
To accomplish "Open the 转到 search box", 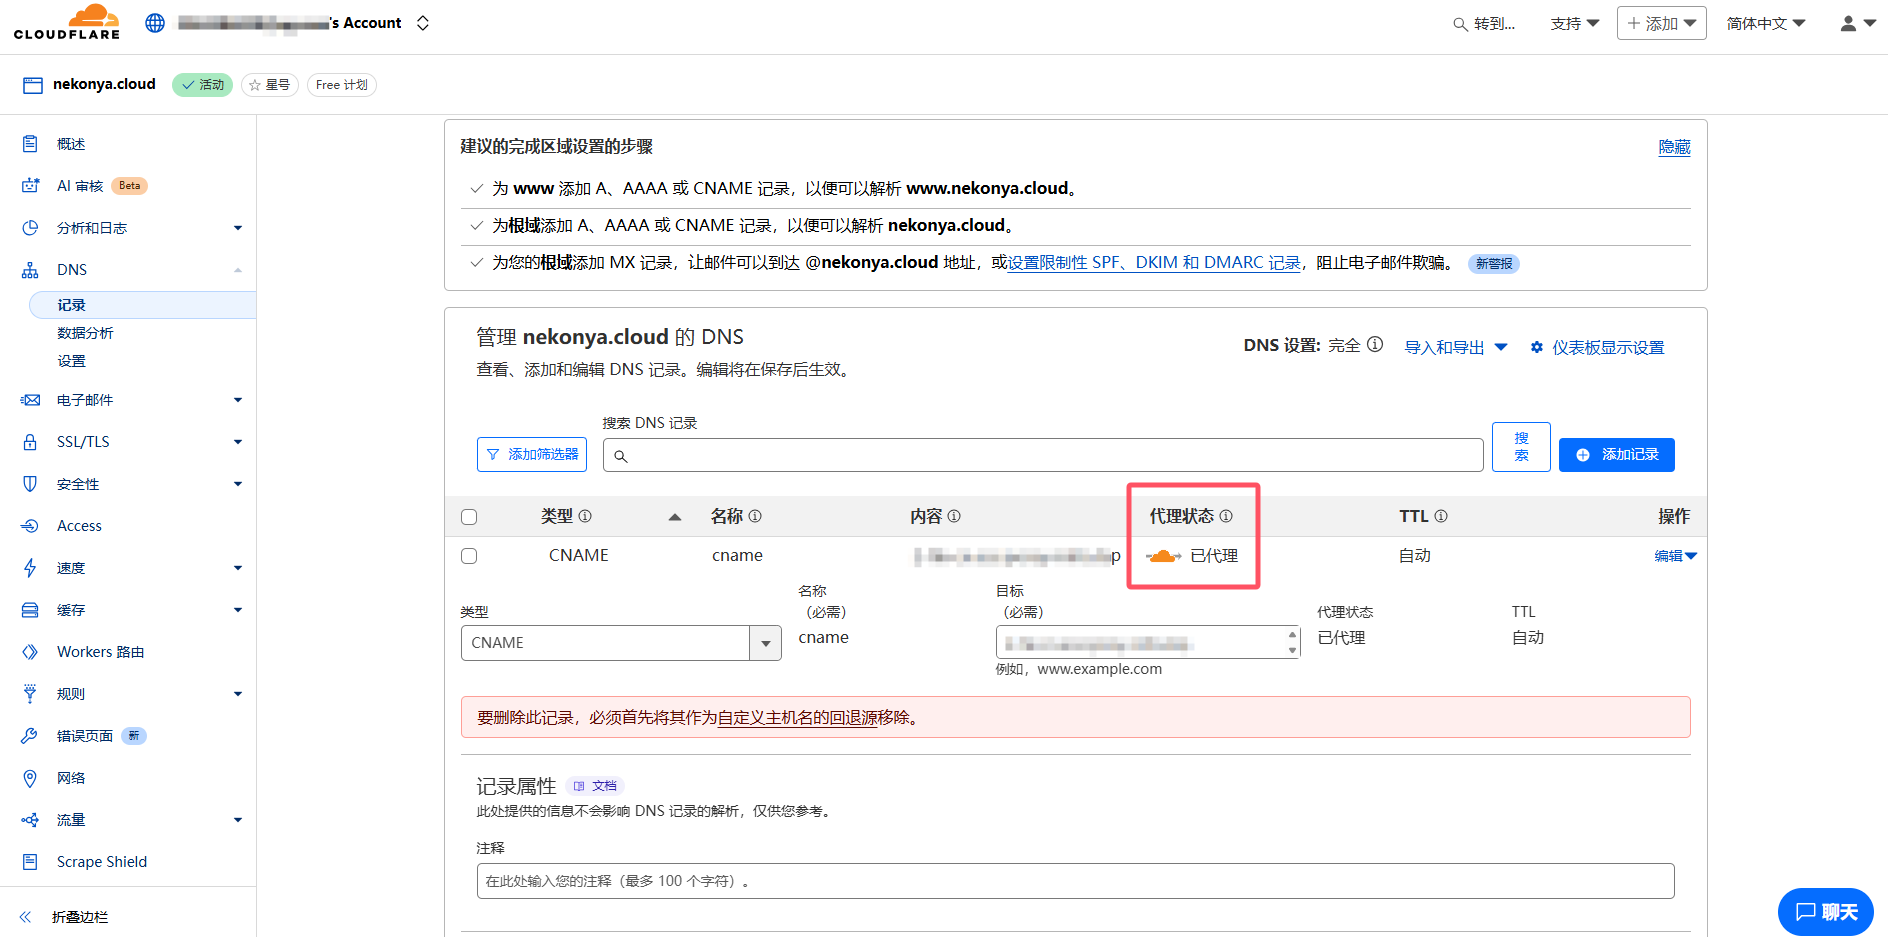I will [1484, 24].
